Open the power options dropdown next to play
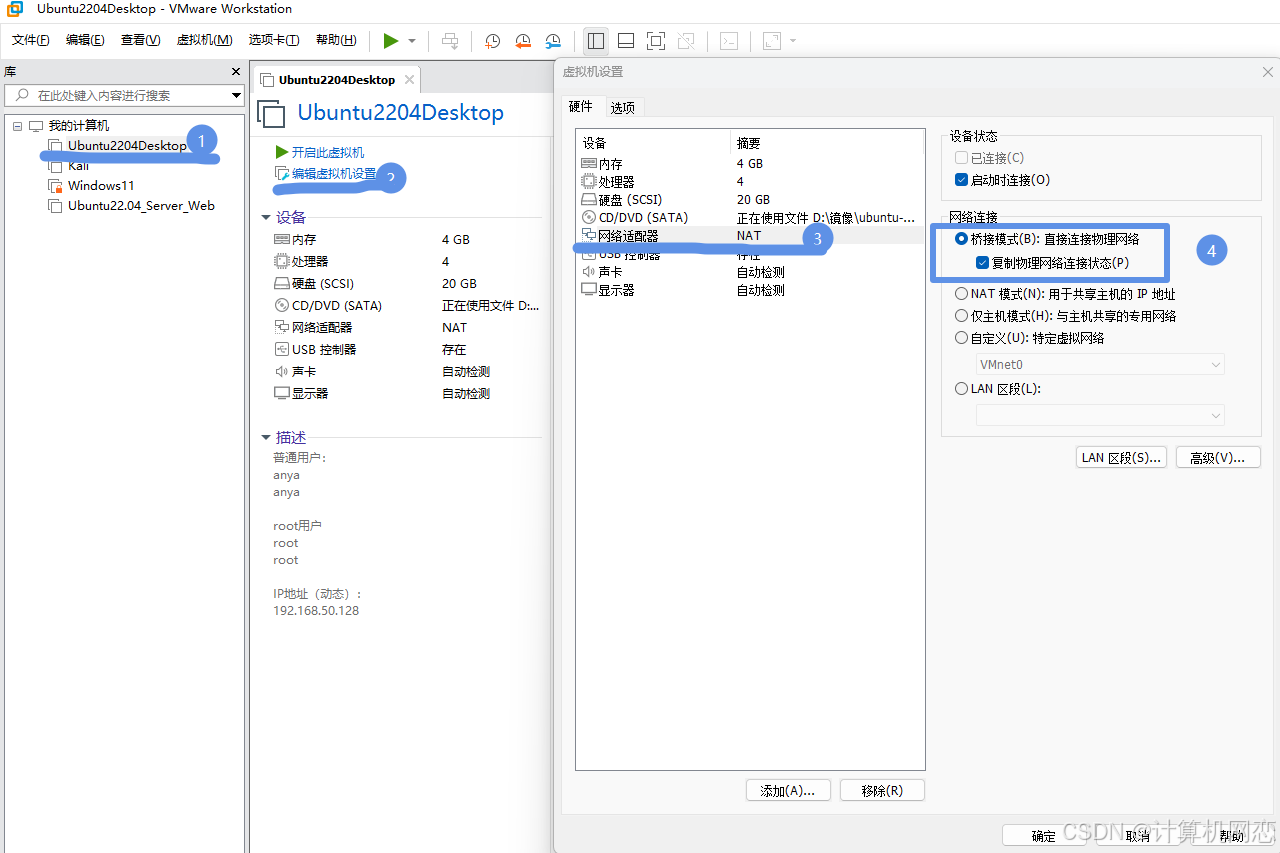This screenshot has height=853, width=1280. pos(412,41)
